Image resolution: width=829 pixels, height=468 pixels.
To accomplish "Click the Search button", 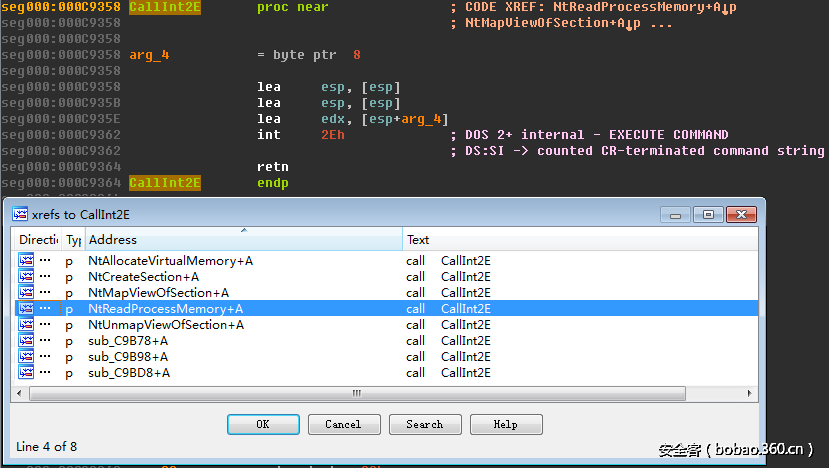I will [x=425, y=424].
